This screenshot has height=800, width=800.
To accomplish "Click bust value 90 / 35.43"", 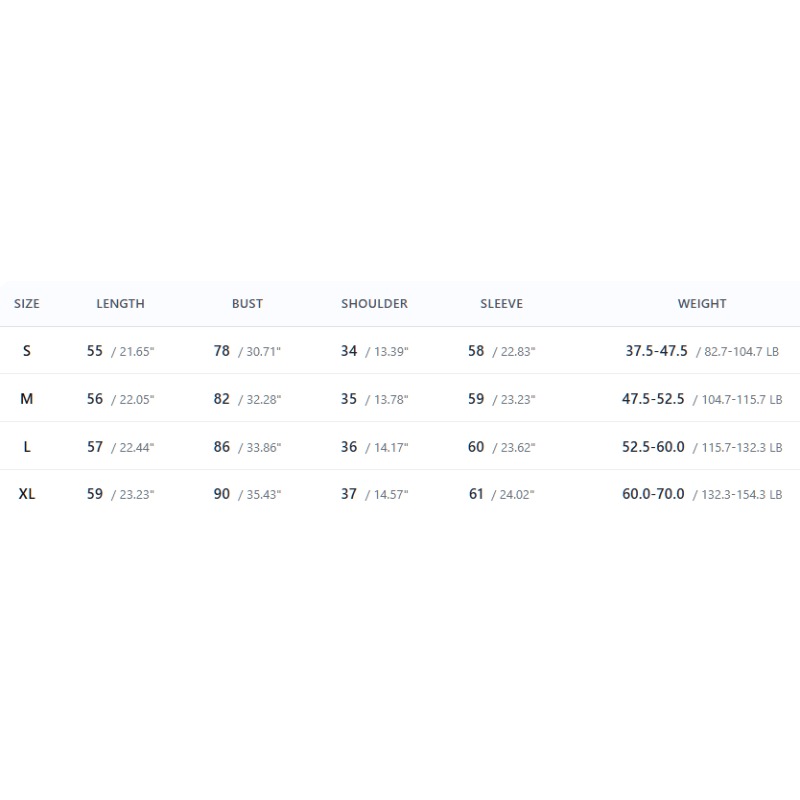I will click(x=247, y=494).
